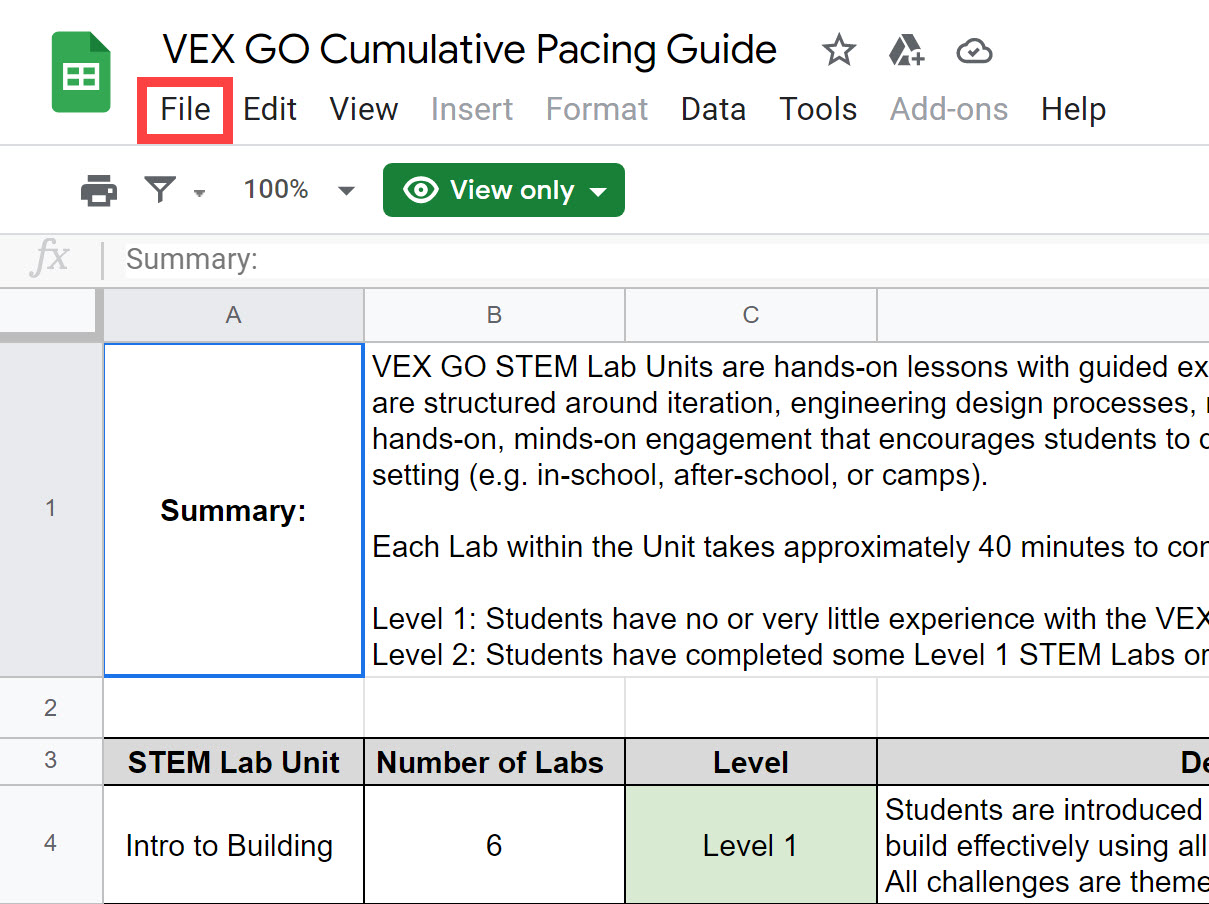Click row 3 header
Viewport: 1209px width, 904px height.
pos(50,762)
